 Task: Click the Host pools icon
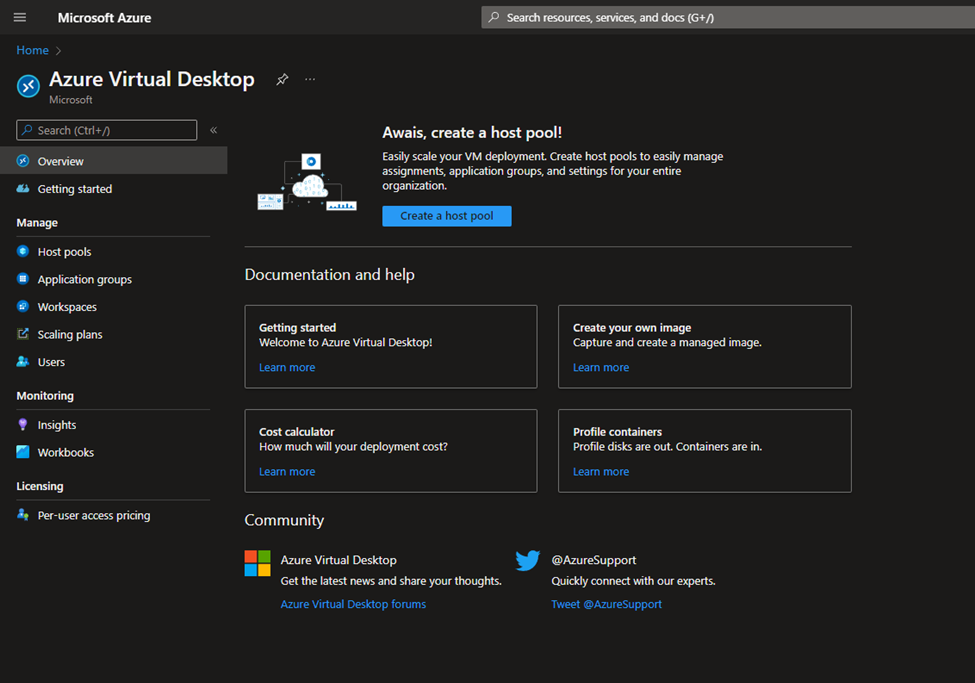23,251
